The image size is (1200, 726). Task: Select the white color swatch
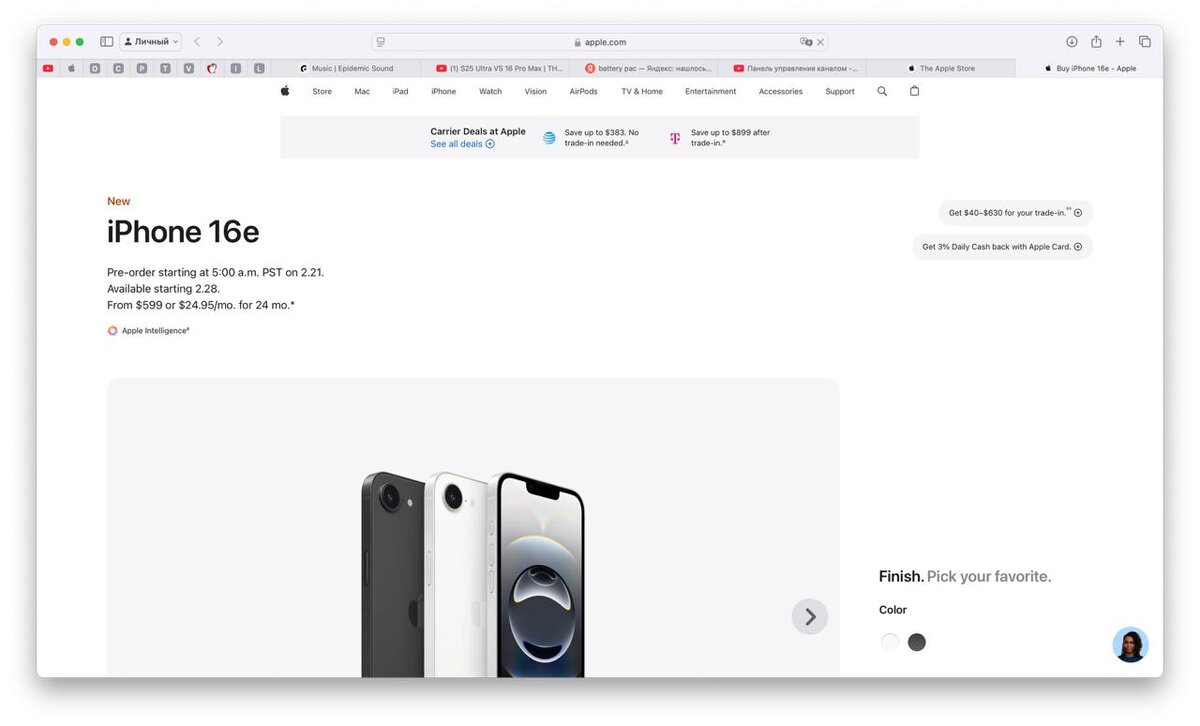pyautogui.click(x=890, y=642)
